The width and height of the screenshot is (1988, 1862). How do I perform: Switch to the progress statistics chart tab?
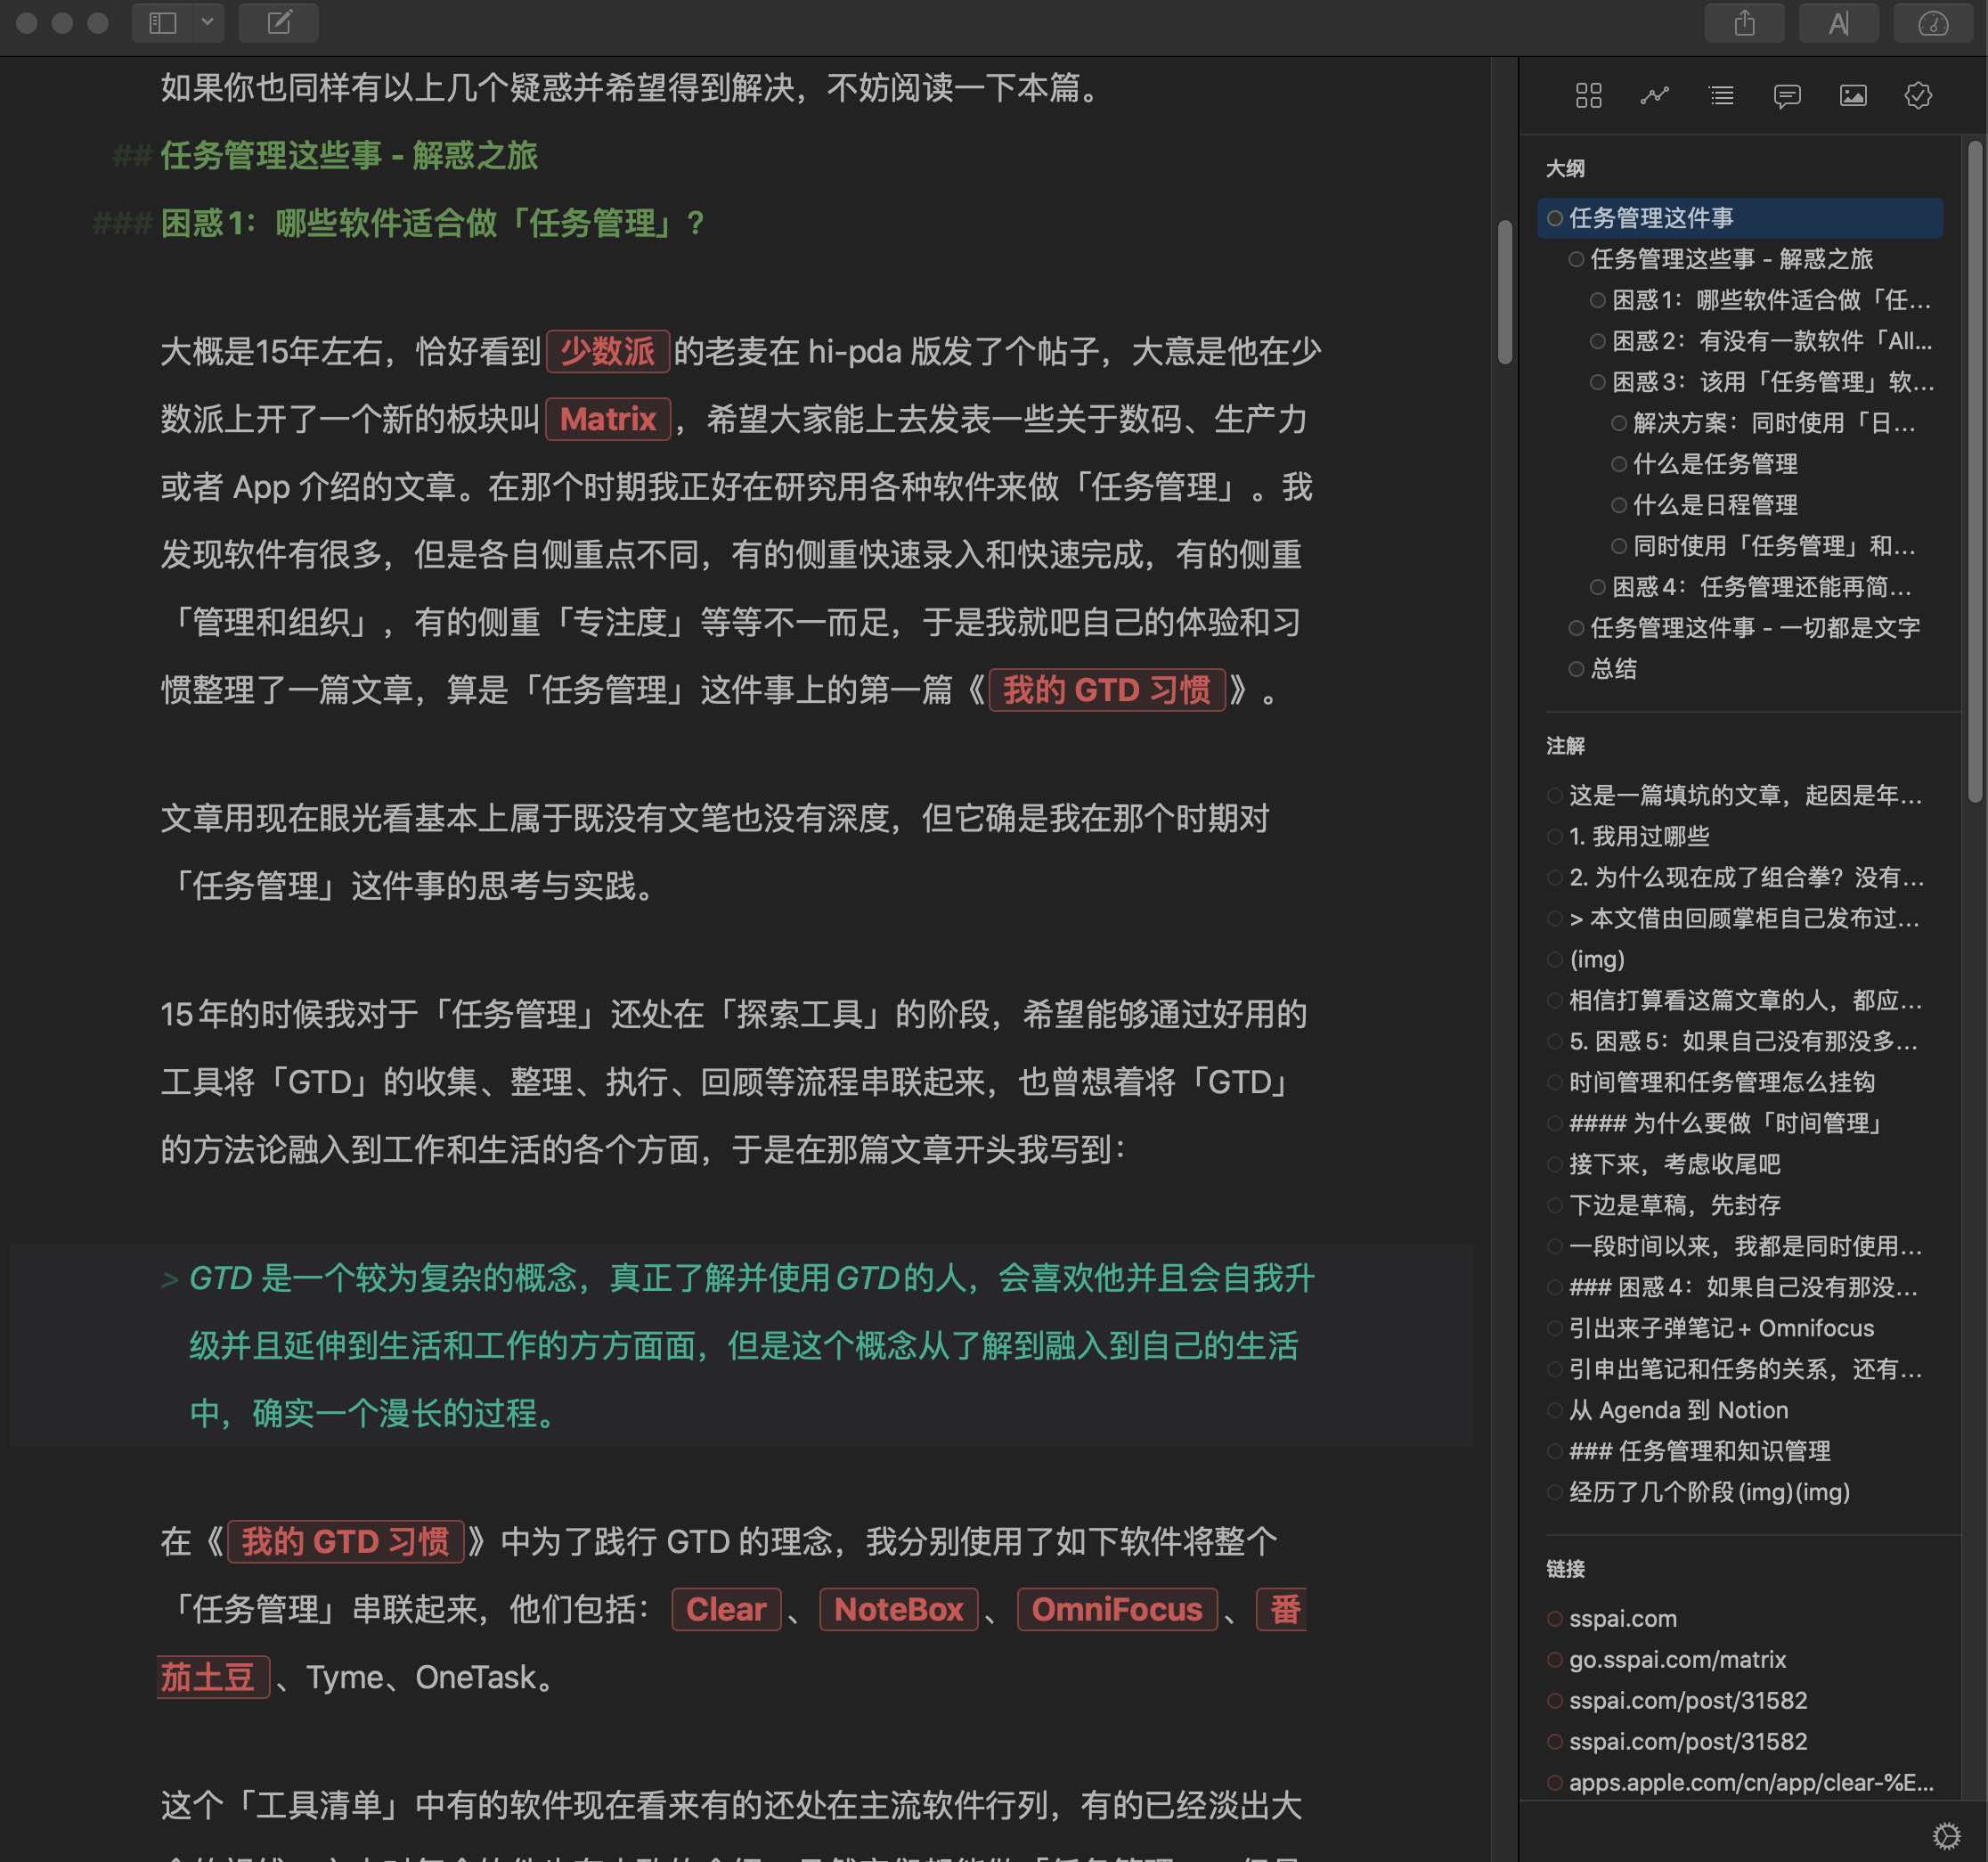[x=1654, y=96]
